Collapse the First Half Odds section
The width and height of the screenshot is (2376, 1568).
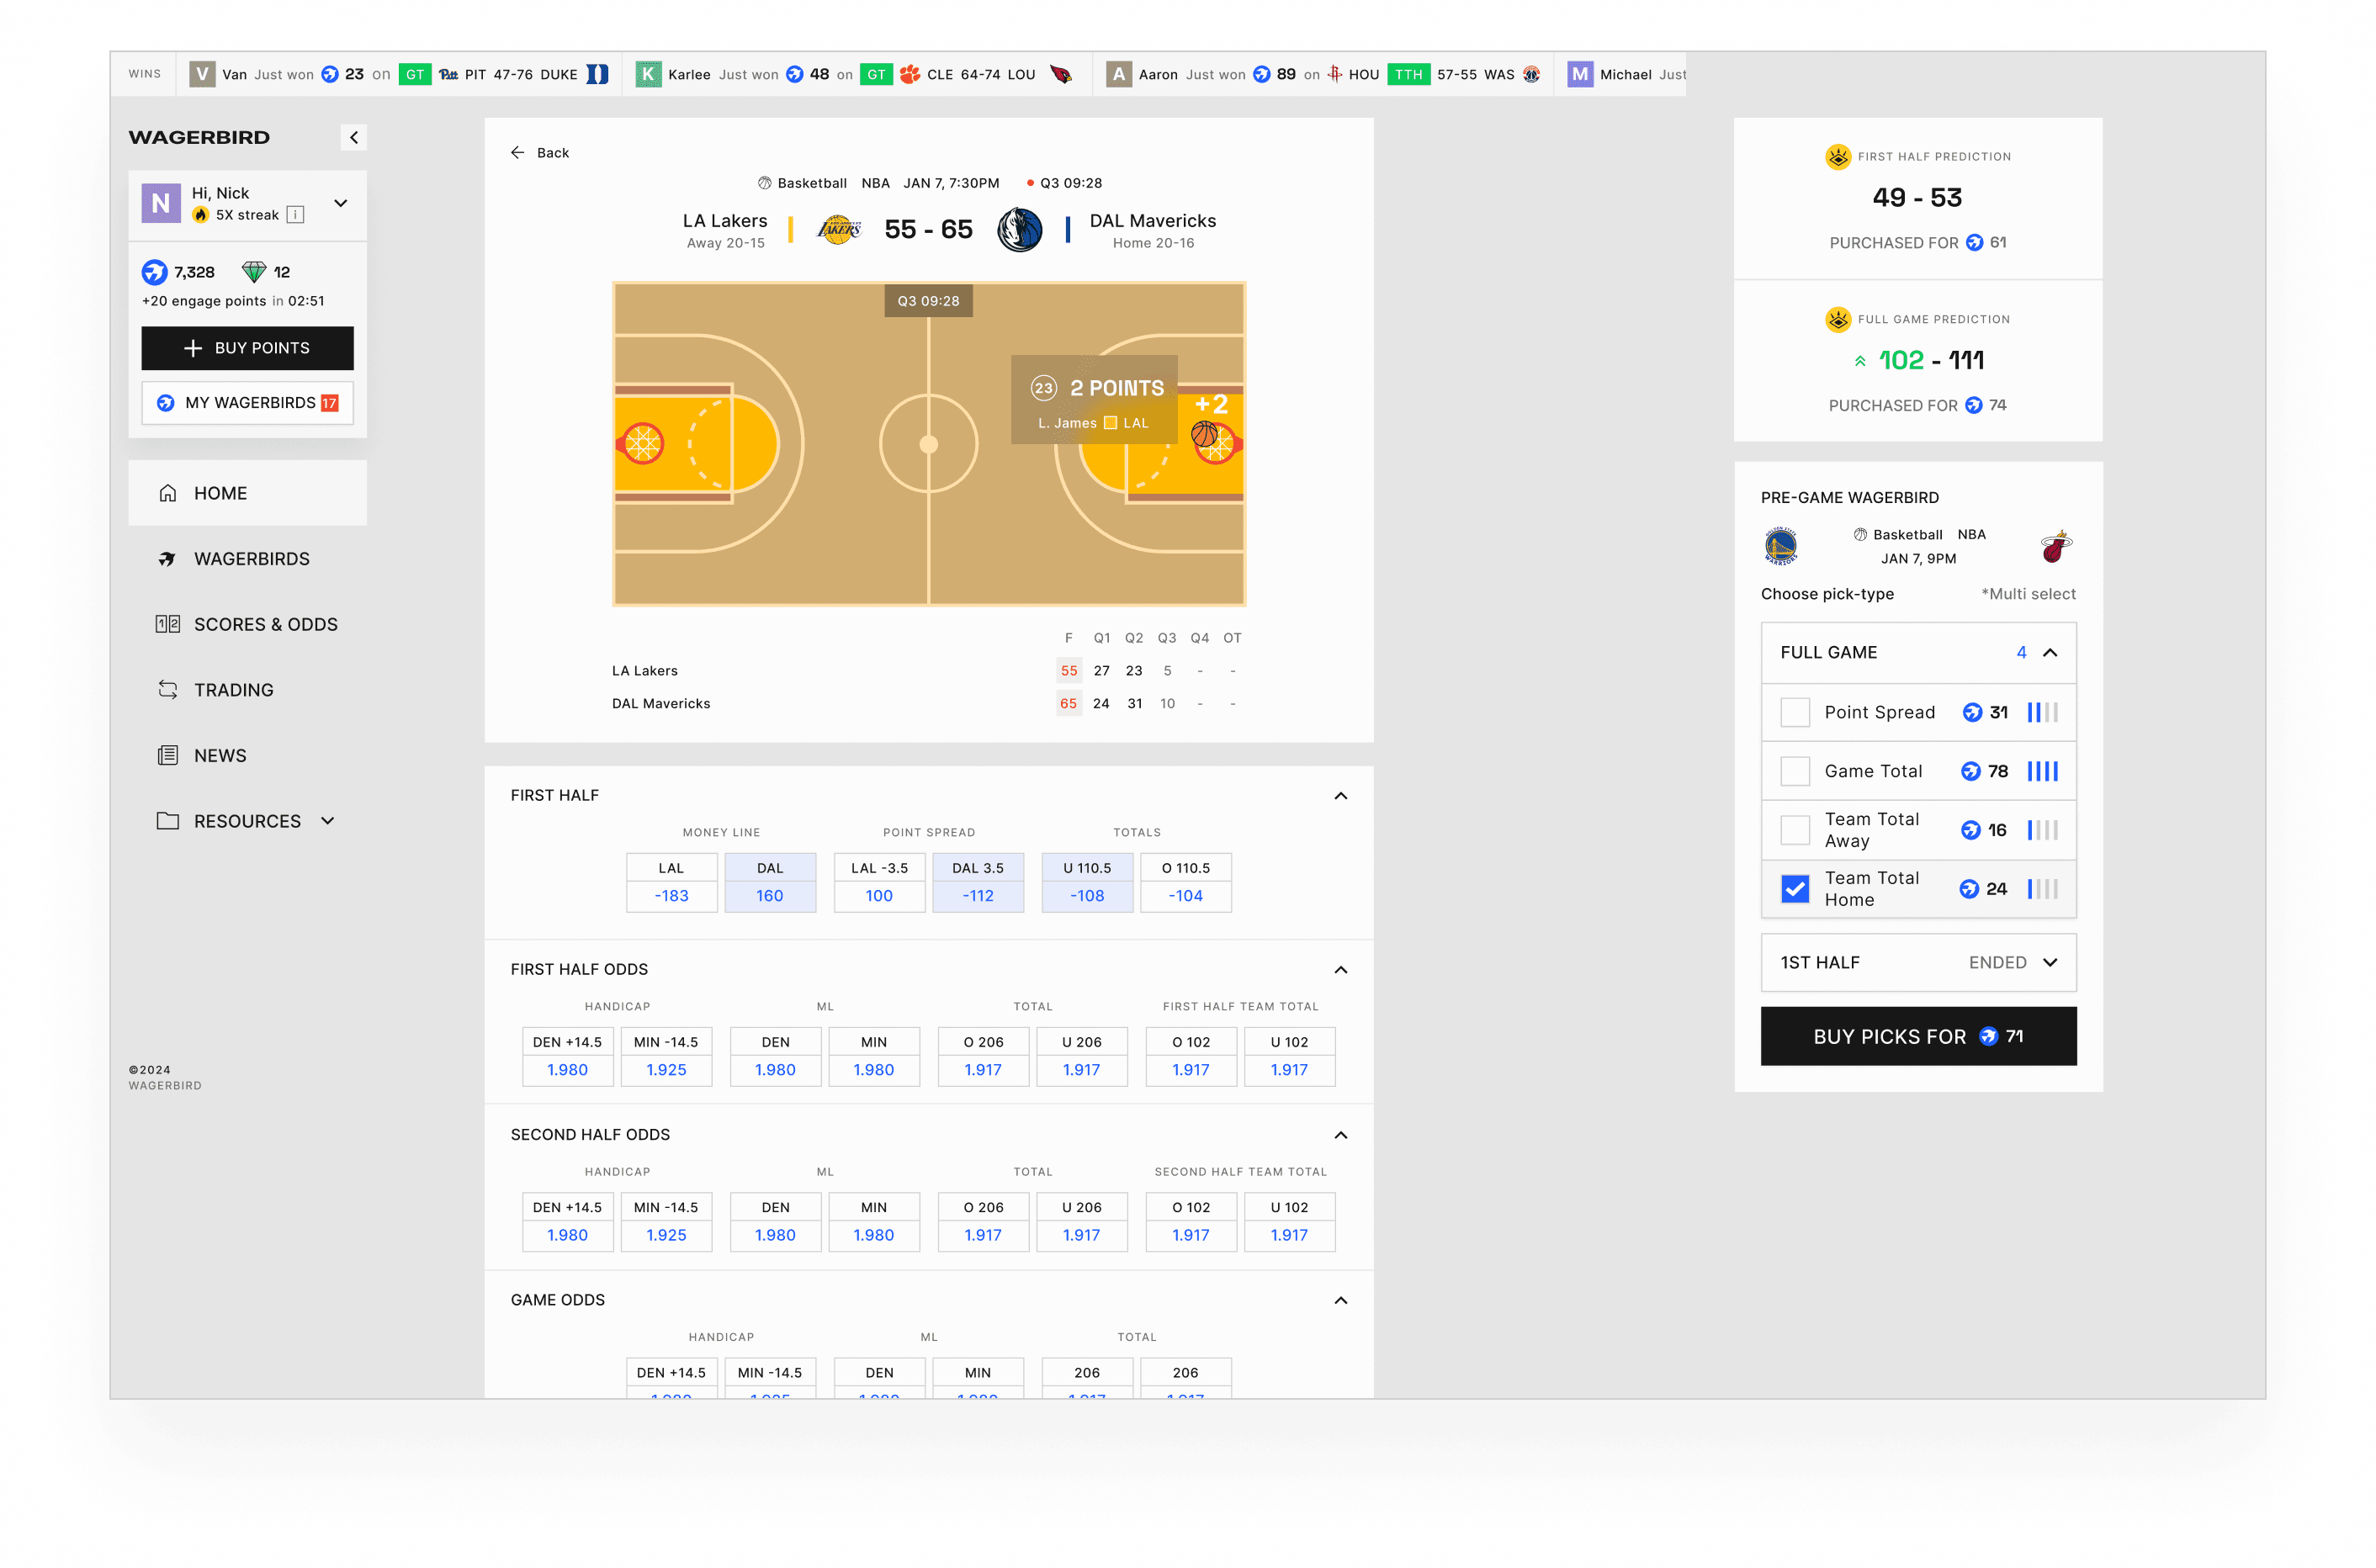pyautogui.click(x=1340, y=970)
